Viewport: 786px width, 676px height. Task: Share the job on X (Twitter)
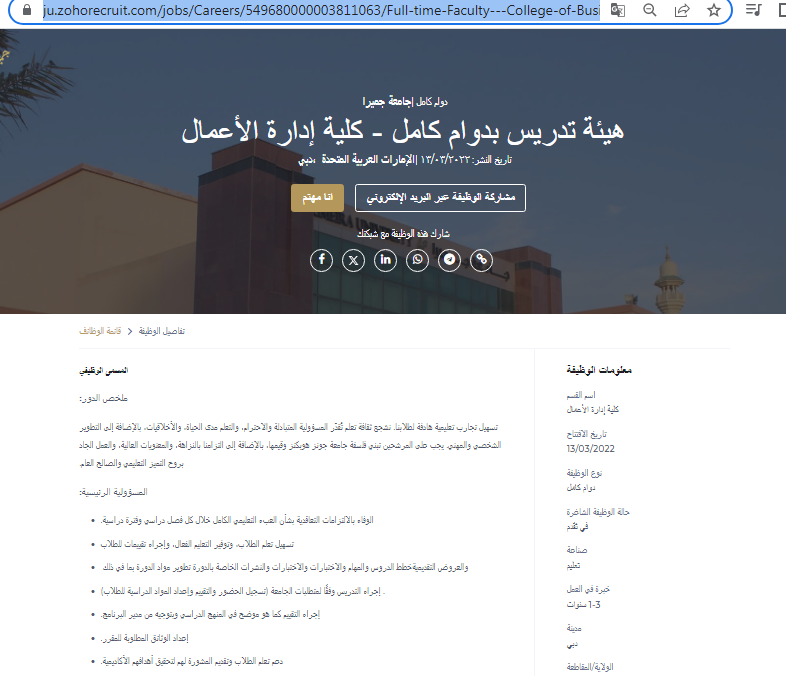(x=353, y=260)
